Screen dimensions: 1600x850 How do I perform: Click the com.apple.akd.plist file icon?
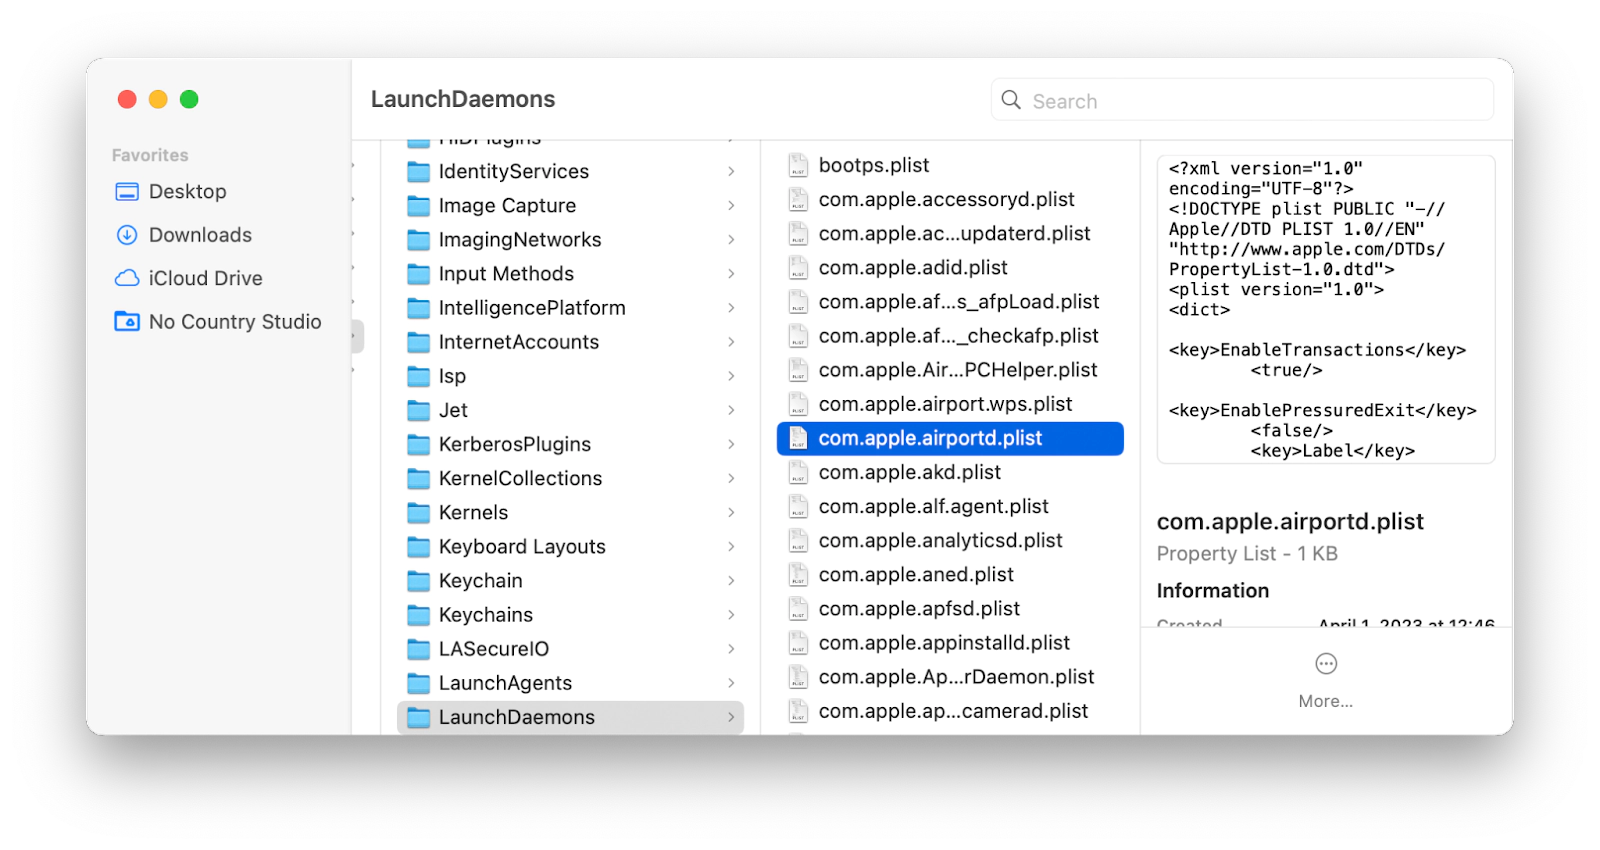pos(798,472)
